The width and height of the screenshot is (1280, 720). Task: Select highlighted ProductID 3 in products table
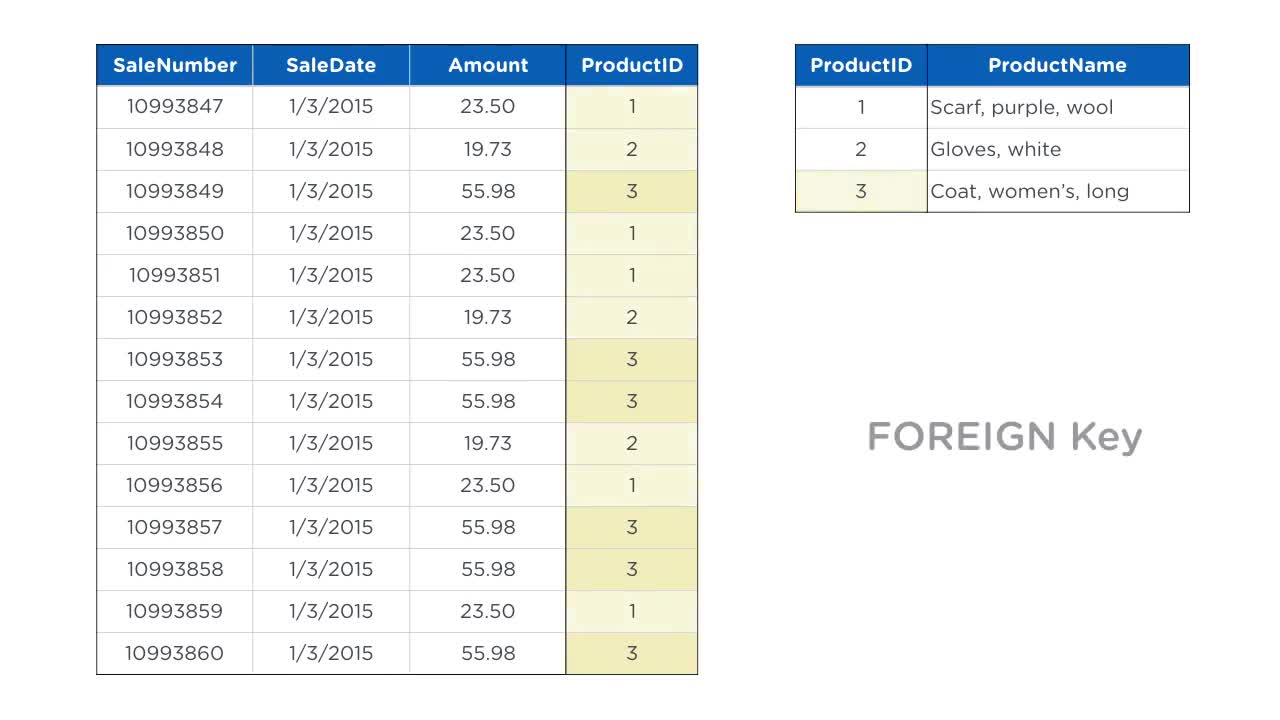(861, 191)
